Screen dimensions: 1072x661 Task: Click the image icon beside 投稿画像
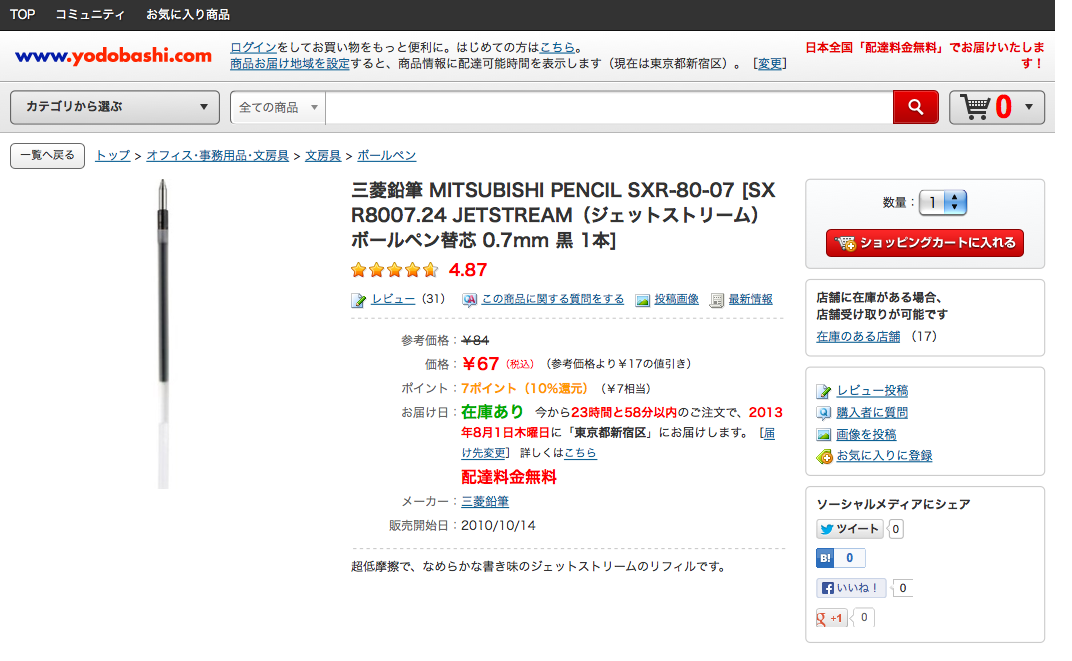(642, 300)
